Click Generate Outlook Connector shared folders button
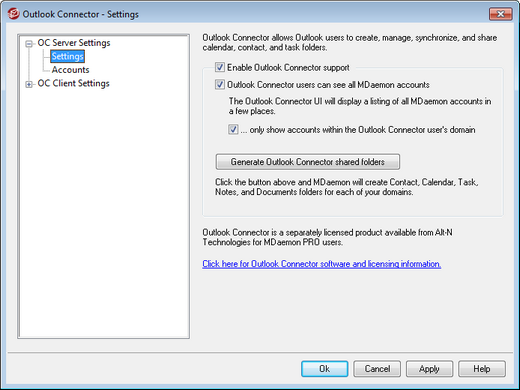520x390 pixels. [x=308, y=162]
